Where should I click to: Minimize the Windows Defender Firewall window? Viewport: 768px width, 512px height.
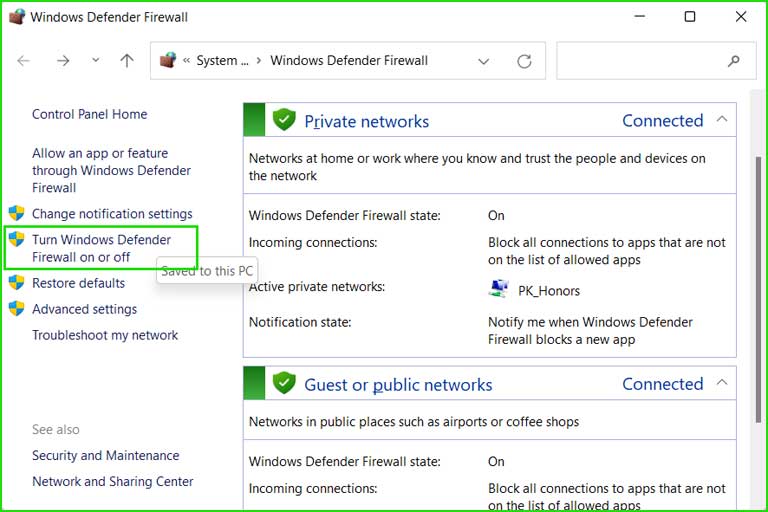point(639,17)
